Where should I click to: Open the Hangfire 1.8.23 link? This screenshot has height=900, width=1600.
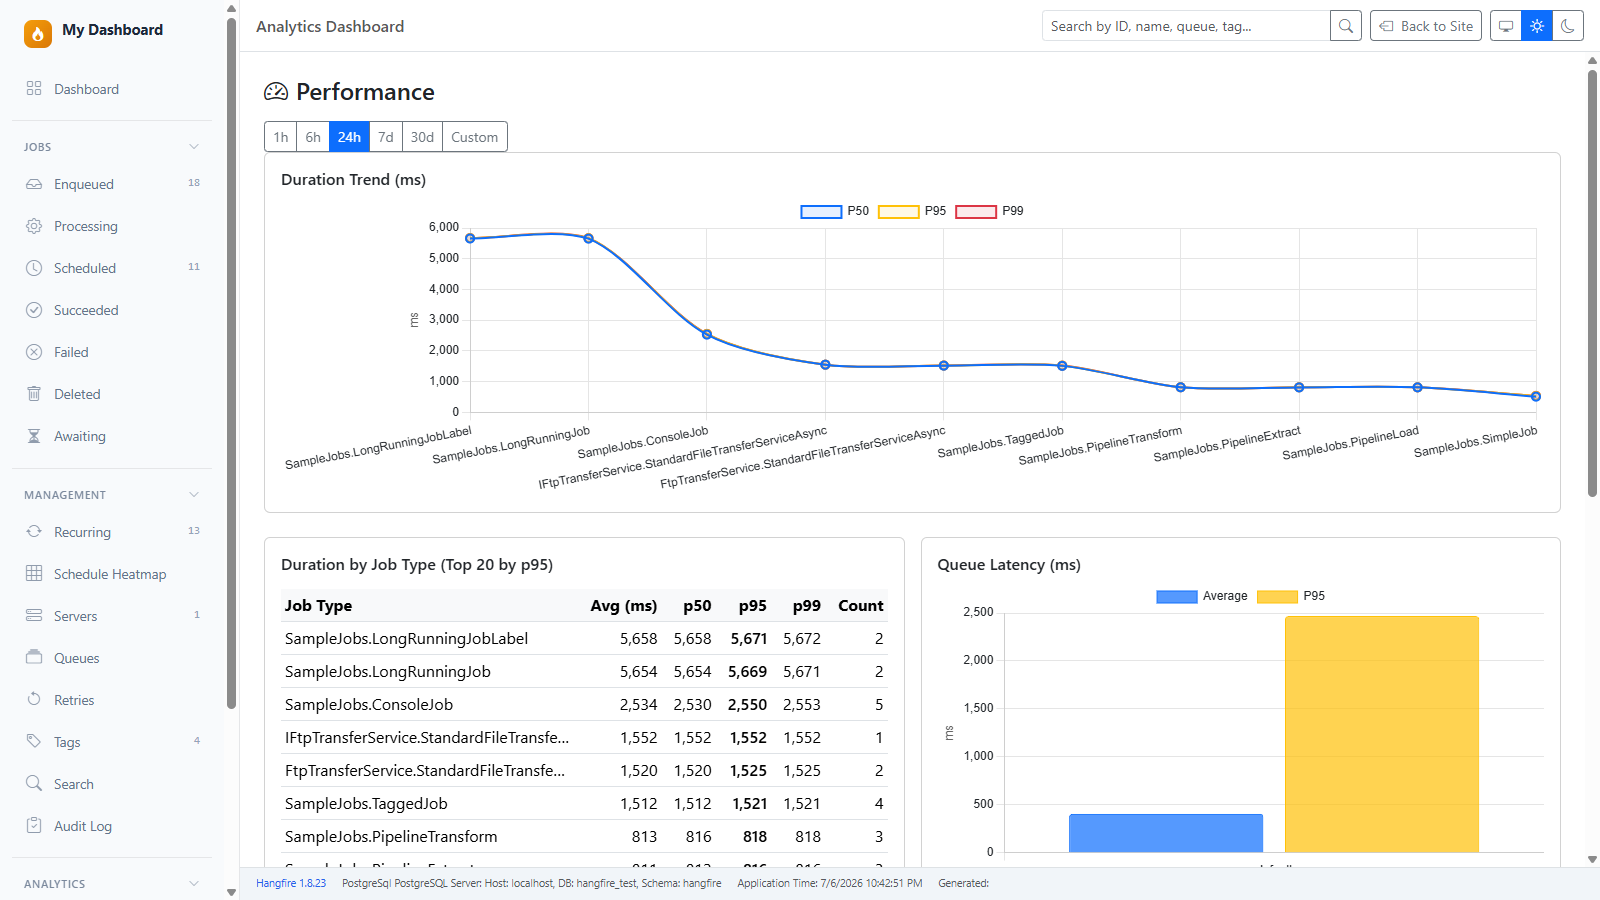(291, 883)
